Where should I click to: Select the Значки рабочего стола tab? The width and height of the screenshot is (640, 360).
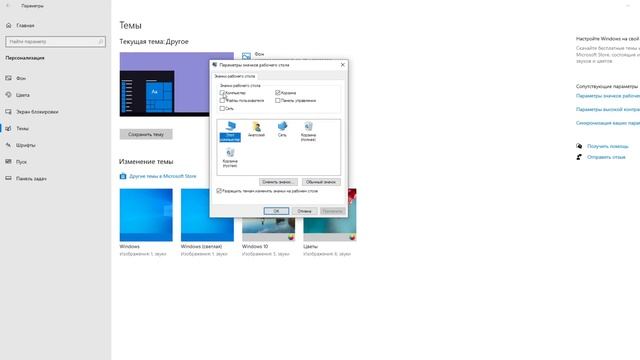point(235,76)
